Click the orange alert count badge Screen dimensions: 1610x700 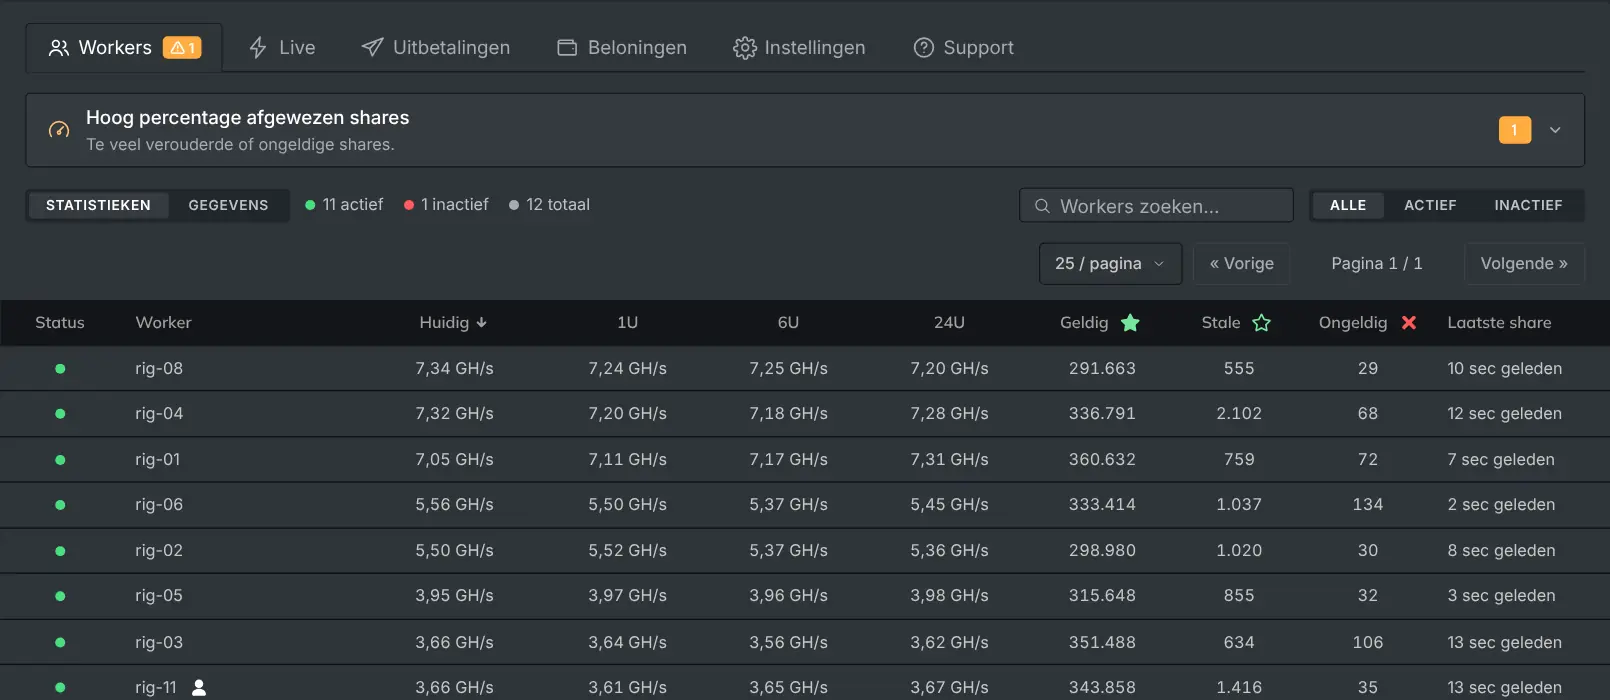click(x=1515, y=130)
